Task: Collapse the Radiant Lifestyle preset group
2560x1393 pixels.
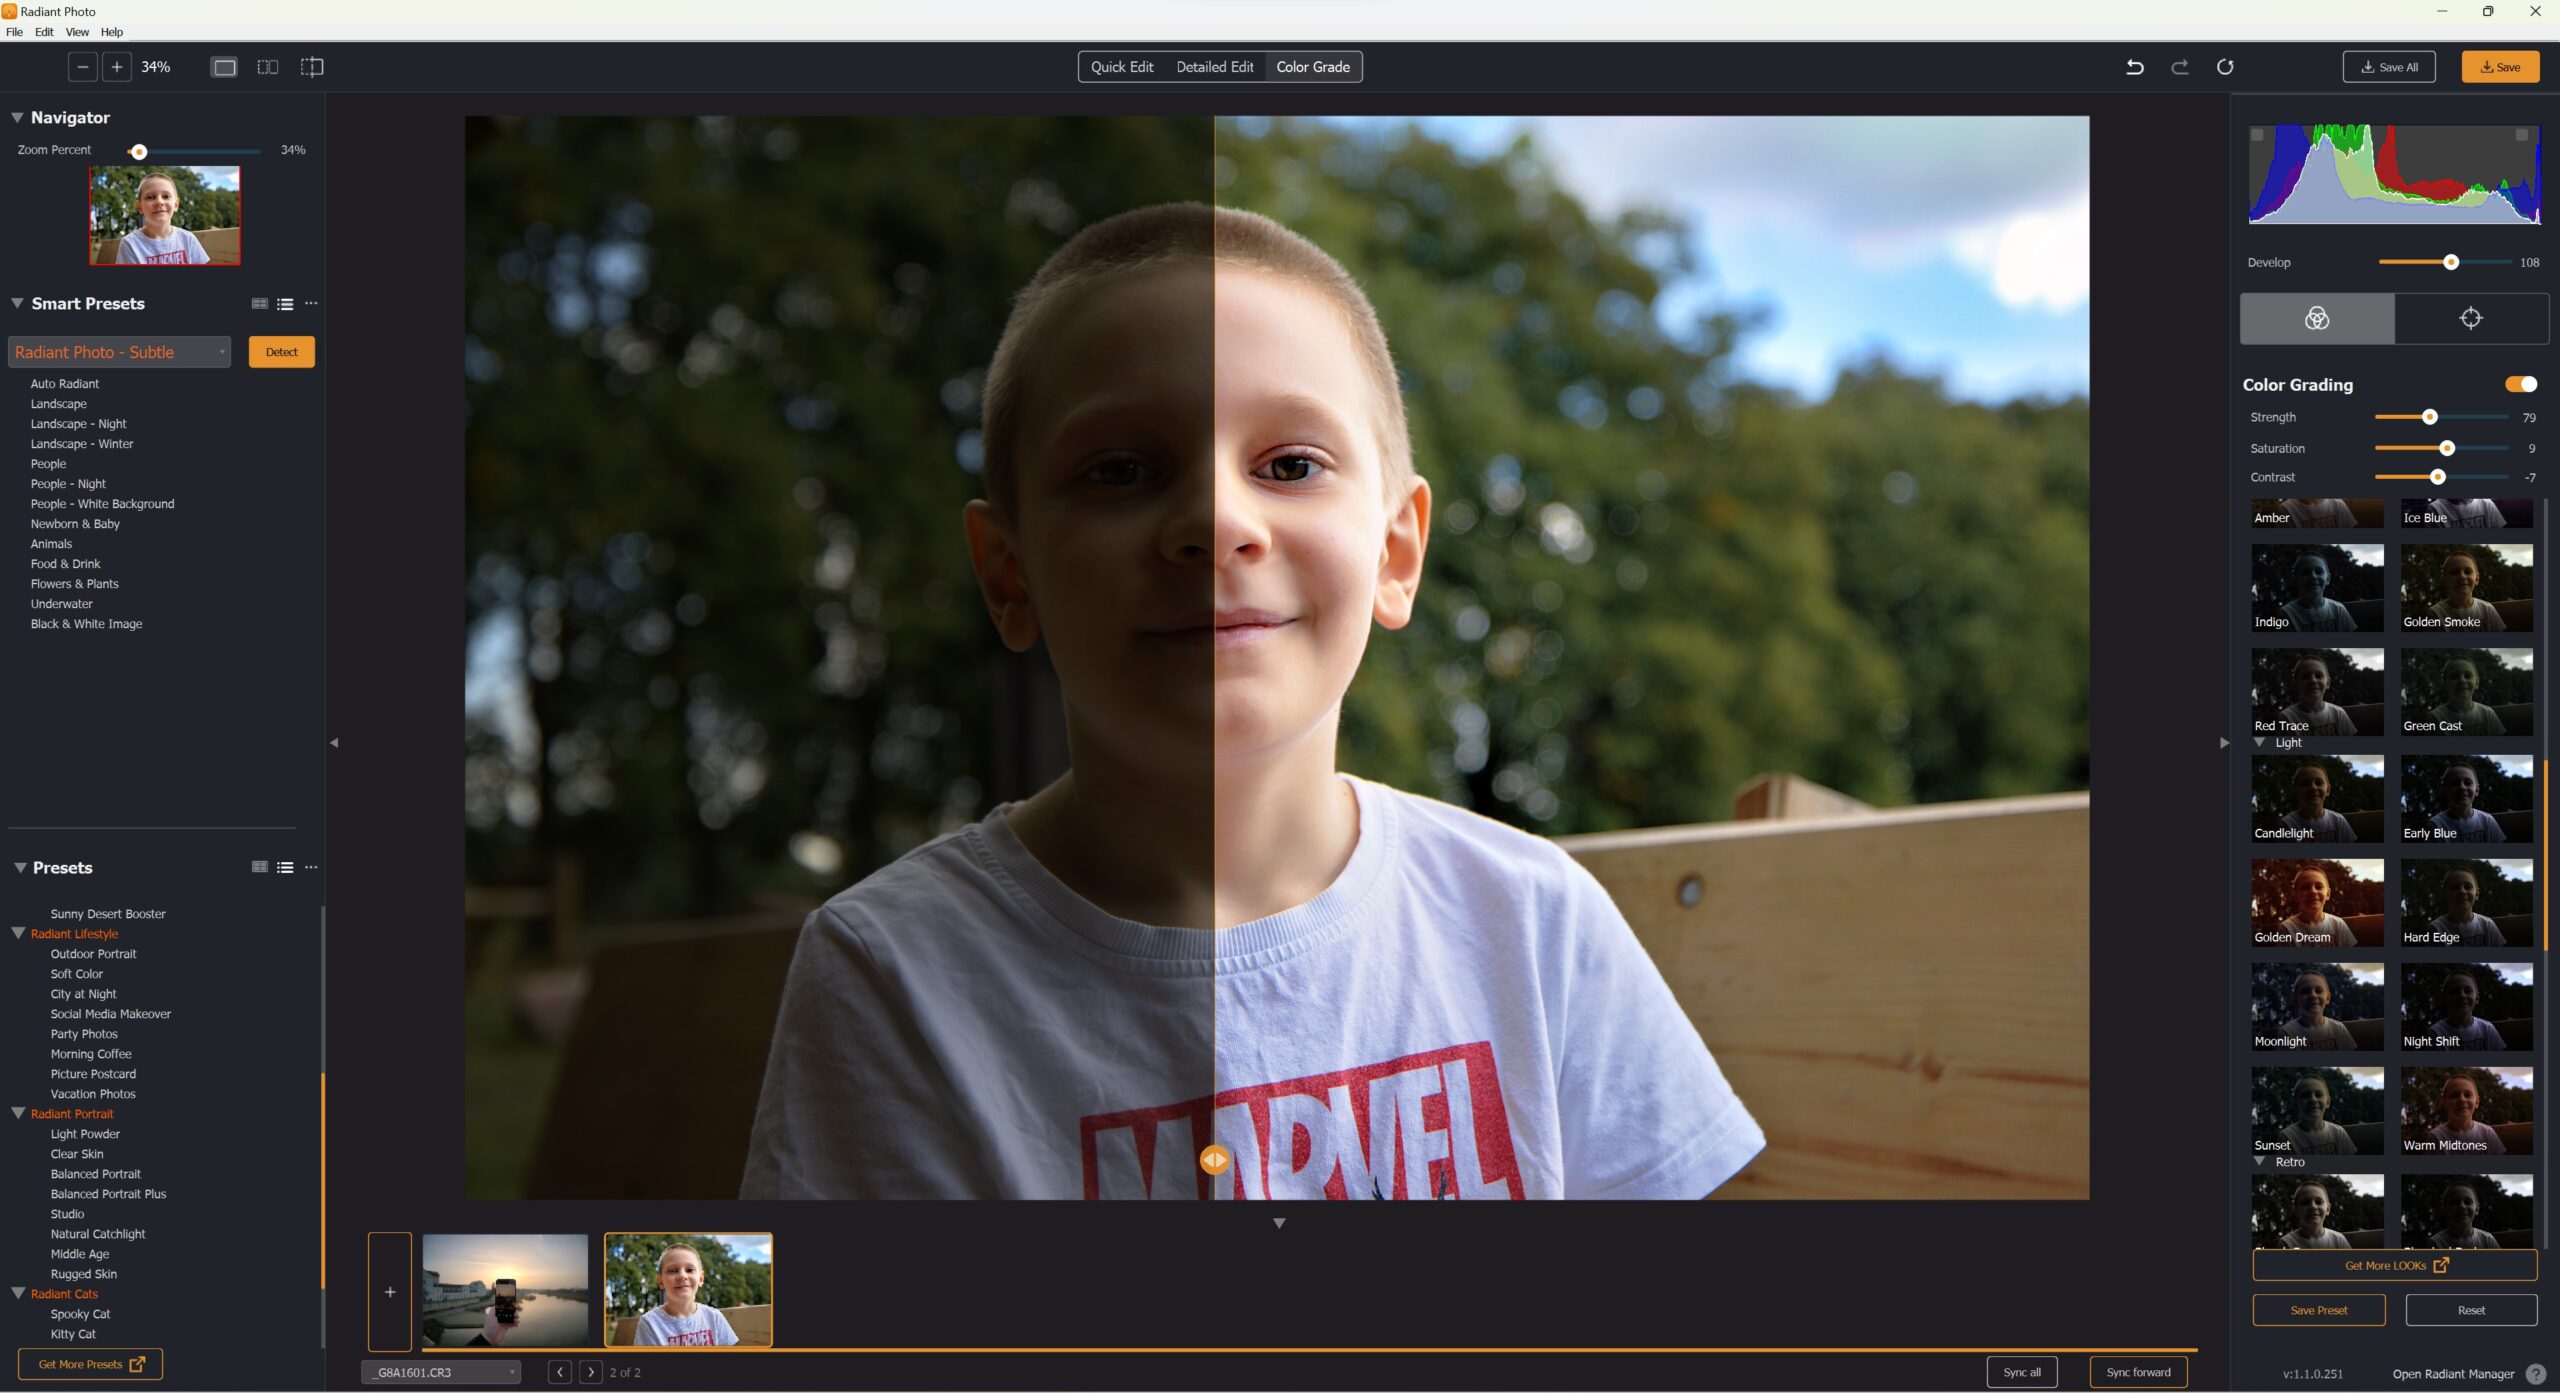Action: coord(18,933)
